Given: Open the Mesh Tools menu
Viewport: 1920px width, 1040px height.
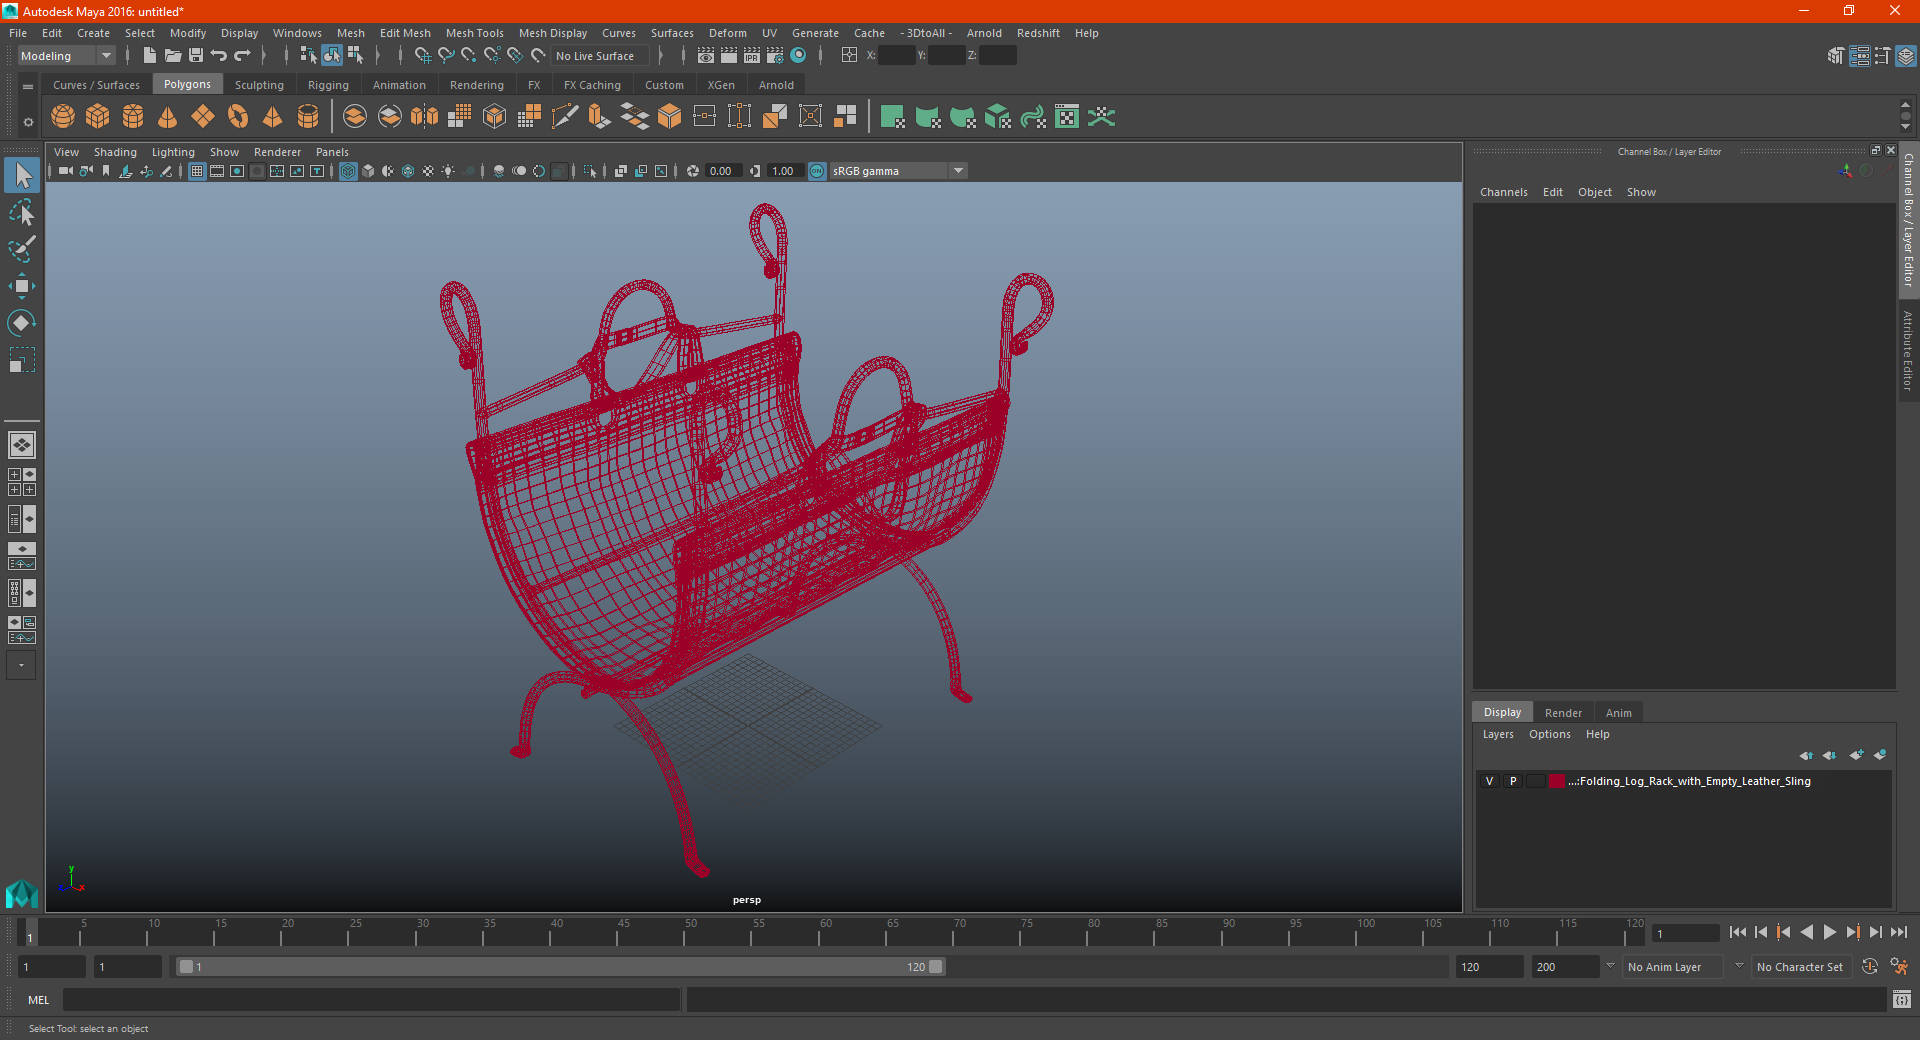Looking at the screenshot, I should (474, 33).
